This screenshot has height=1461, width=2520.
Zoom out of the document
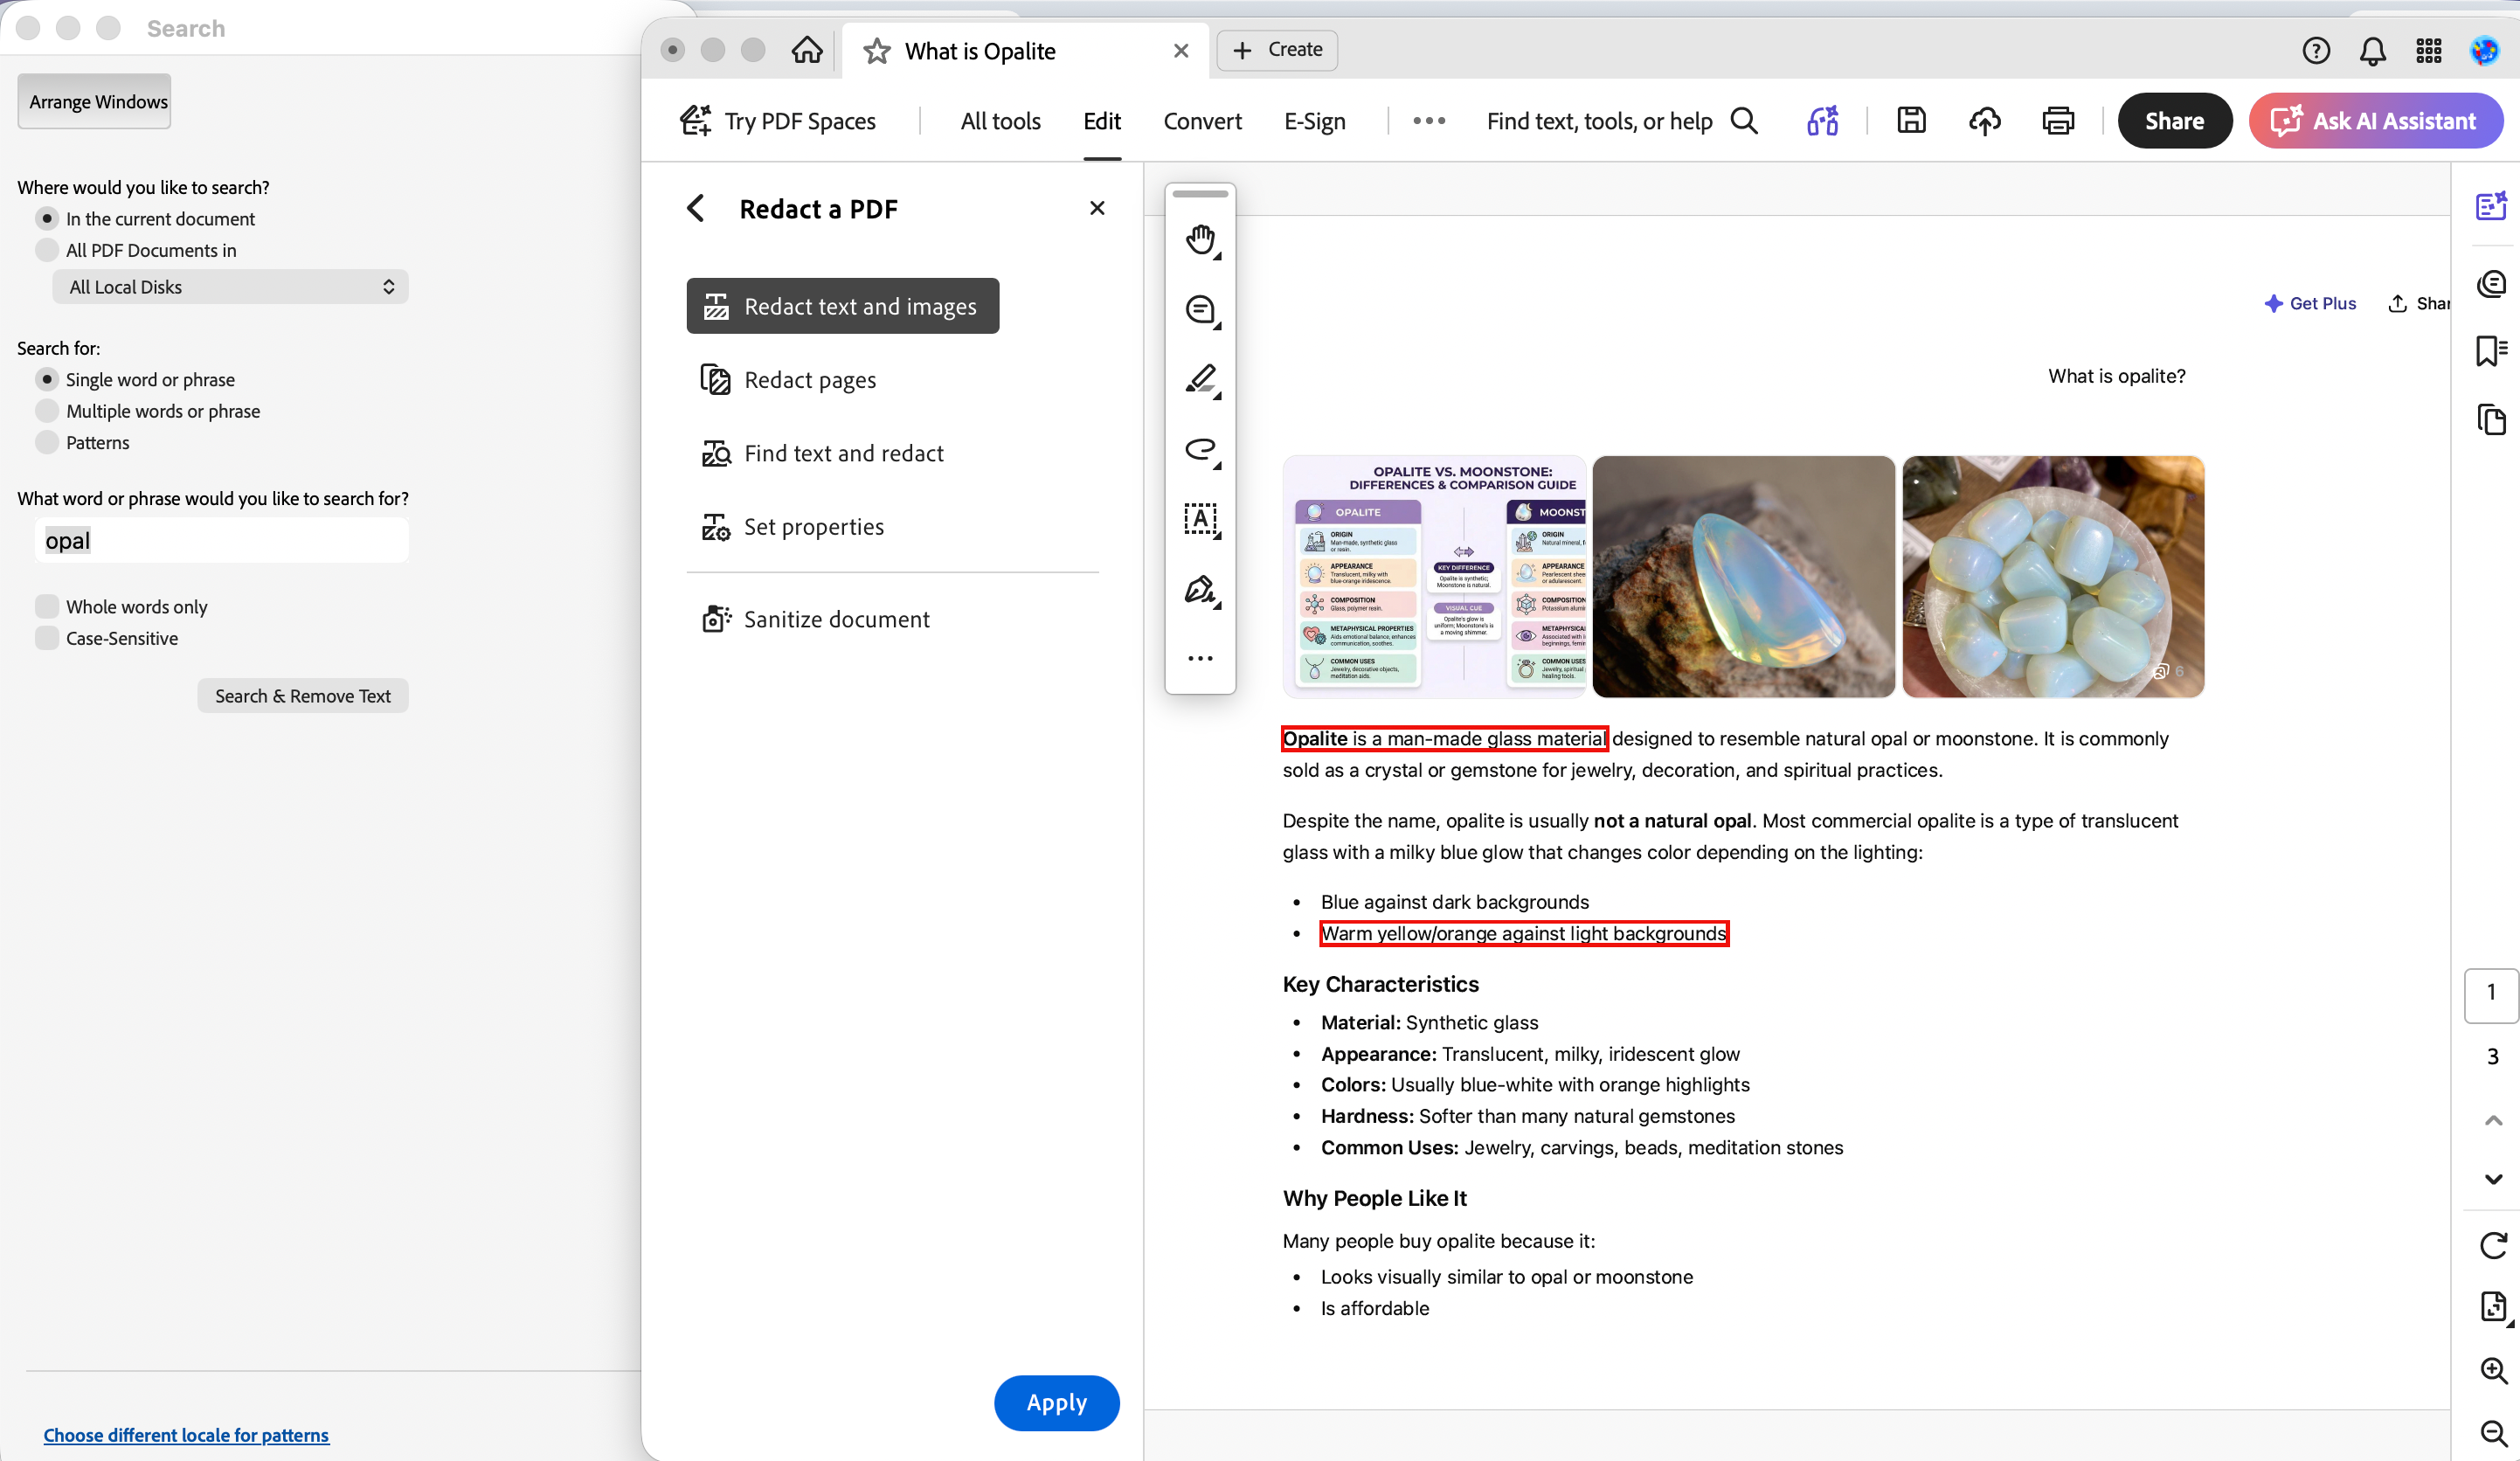[x=2492, y=1433]
